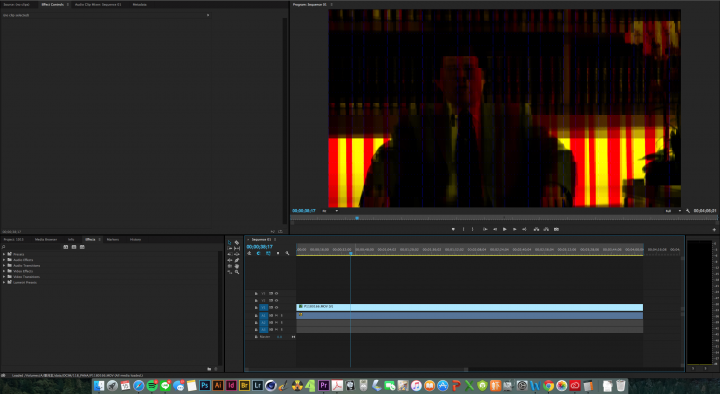This screenshot has width=720, height=394.
Task: Select the video clip on V1
Action: click(x=470, y=307)
